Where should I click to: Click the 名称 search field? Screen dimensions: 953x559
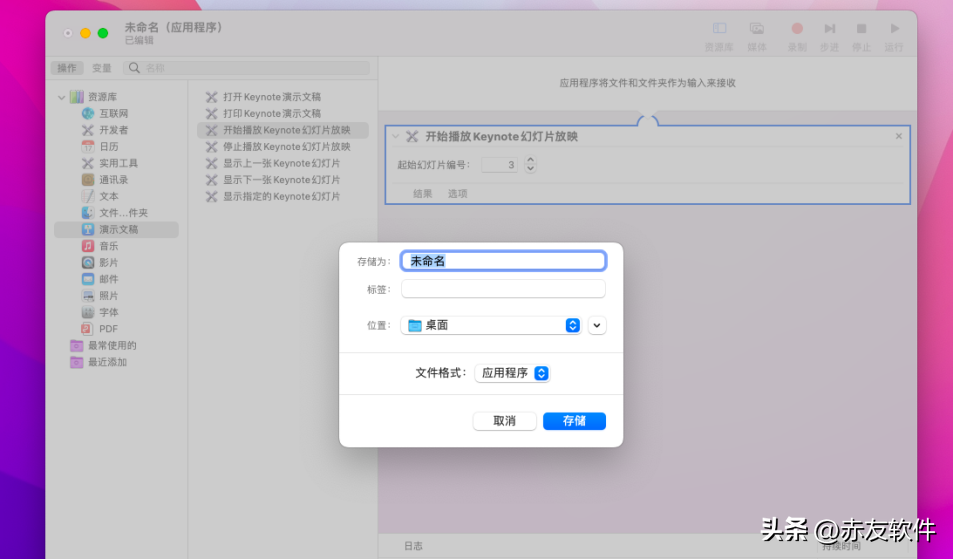[246, 68]
